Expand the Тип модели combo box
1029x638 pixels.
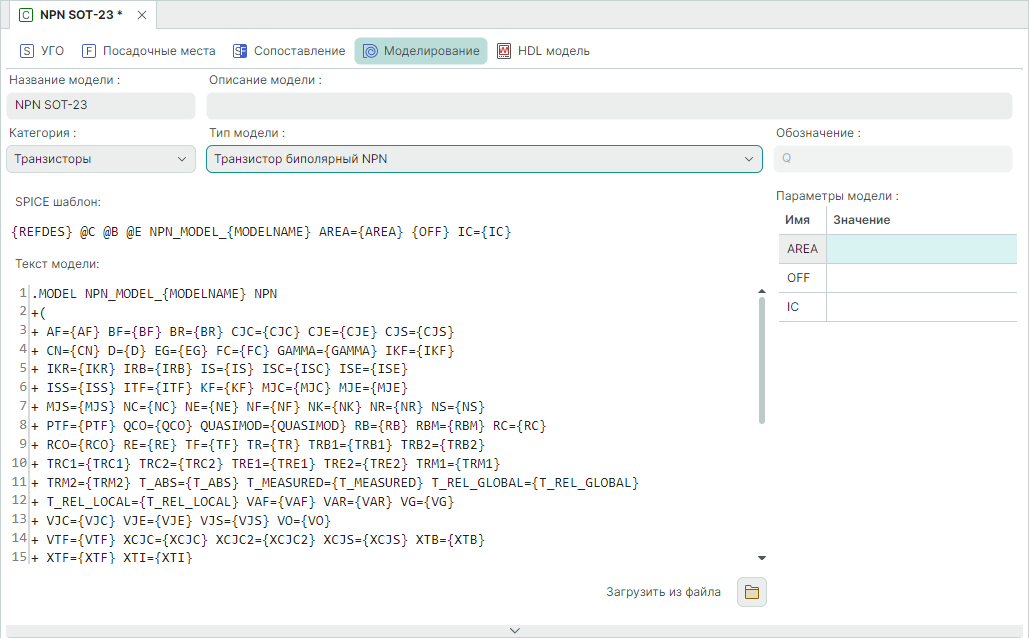pos(484,158)
